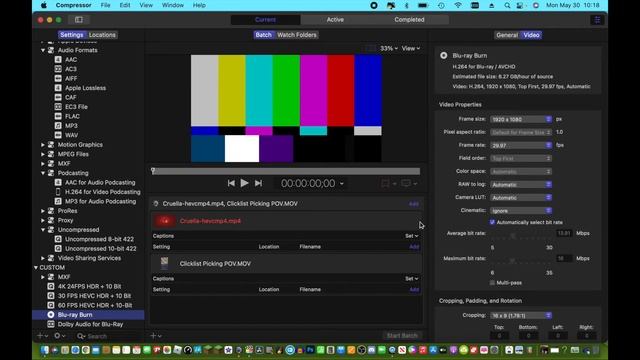
Task: Switch to the Active tab
Action: (x=335, y=20)
